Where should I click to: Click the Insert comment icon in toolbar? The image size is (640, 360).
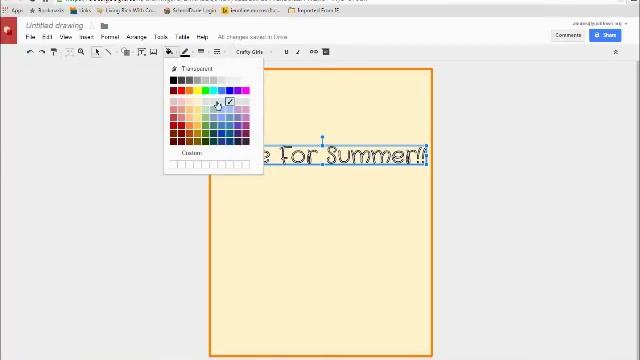click(x=326, y=52)
